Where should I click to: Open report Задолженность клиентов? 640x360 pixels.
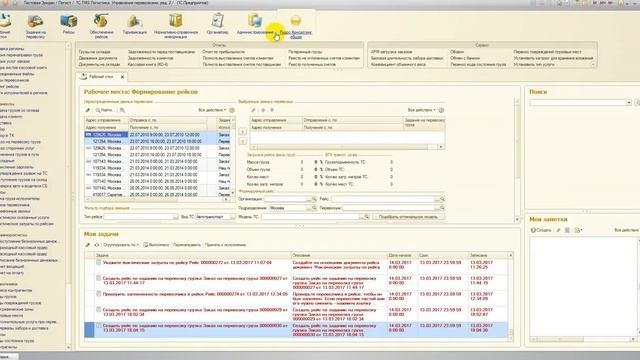tap(151, 58)
